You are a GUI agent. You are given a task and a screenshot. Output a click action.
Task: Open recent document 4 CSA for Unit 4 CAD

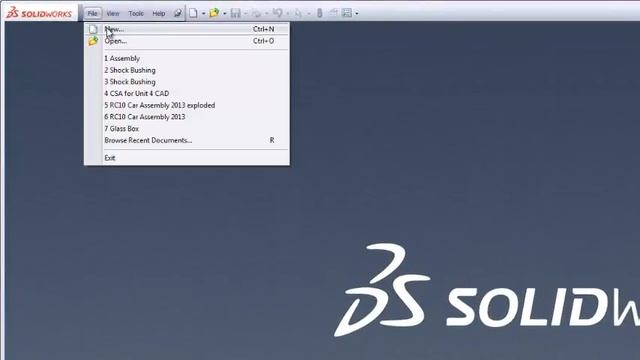187,93
